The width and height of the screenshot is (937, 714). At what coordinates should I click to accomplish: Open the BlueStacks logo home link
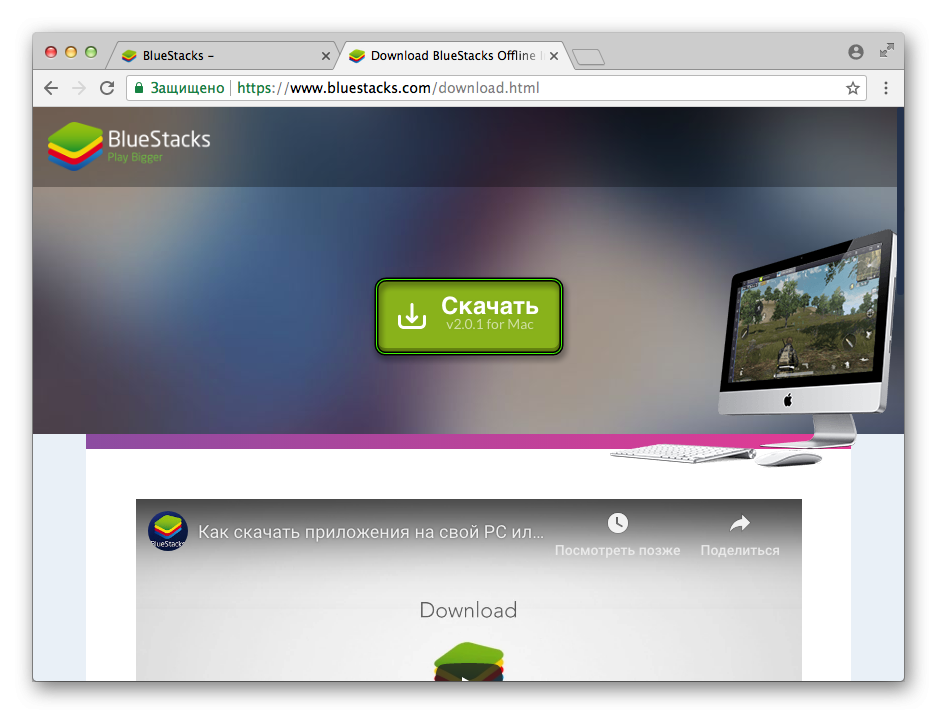pyautogui.click(x=129, y=146)
